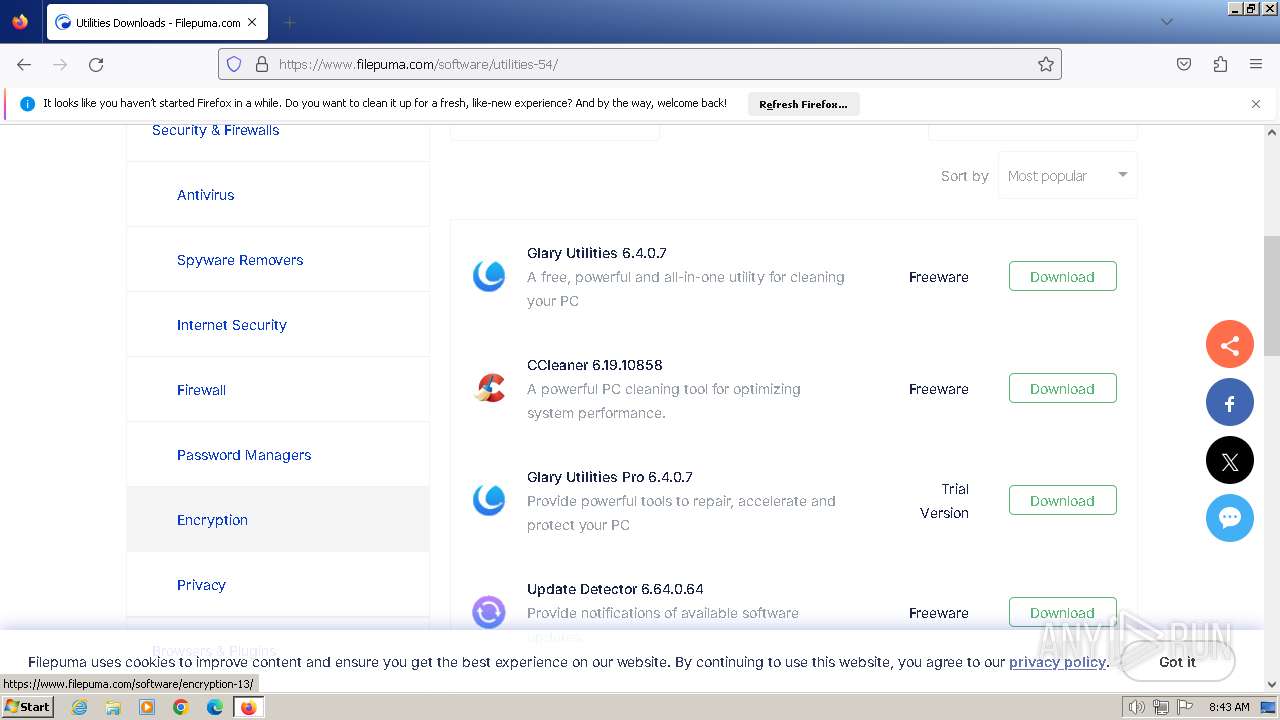Click the Freeware label beside CCleaner

pos(939,389)
